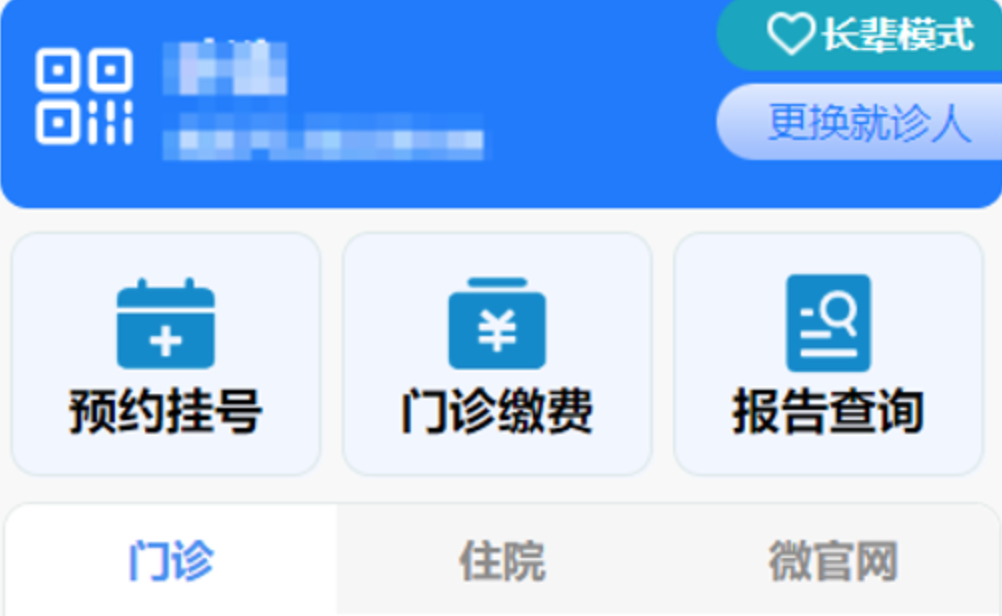Click the calendar plus icon for 预约挂号
The height and width of the screenshot is (616, 1002).
pos(166,323)
